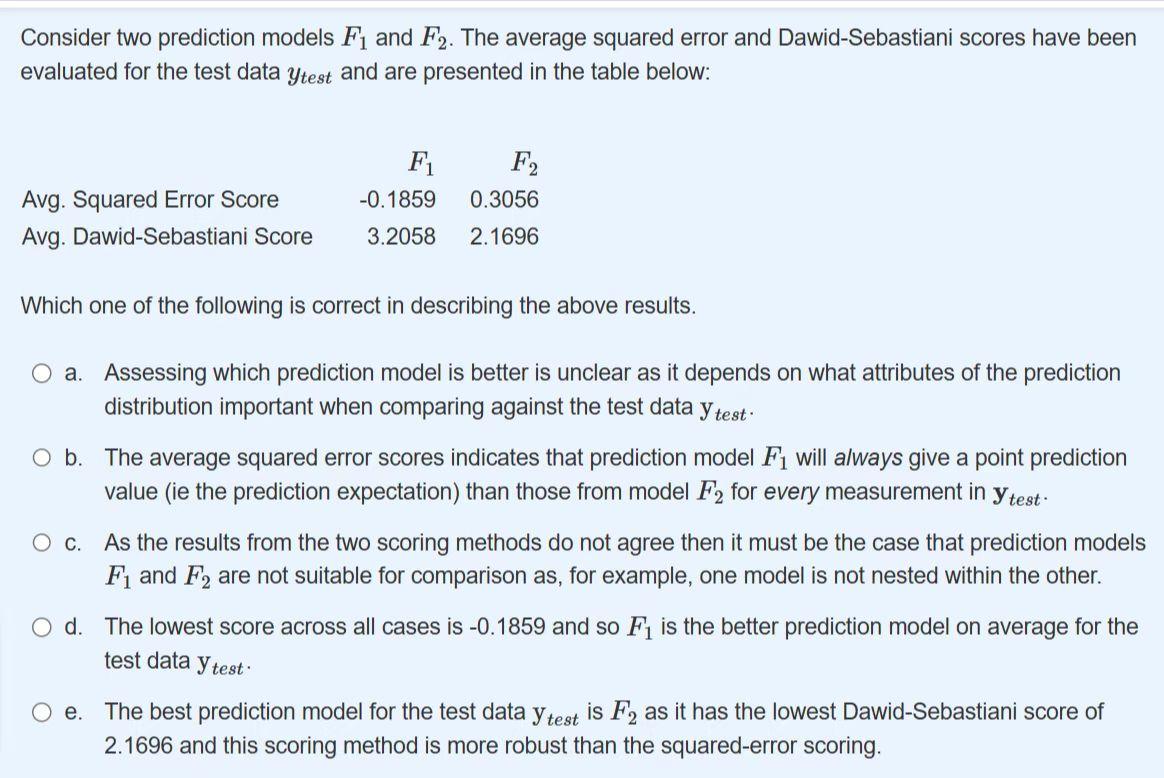Screen dimensions: 1164x778
Task: Select answer option a radio button
Action: coord(42,373)
